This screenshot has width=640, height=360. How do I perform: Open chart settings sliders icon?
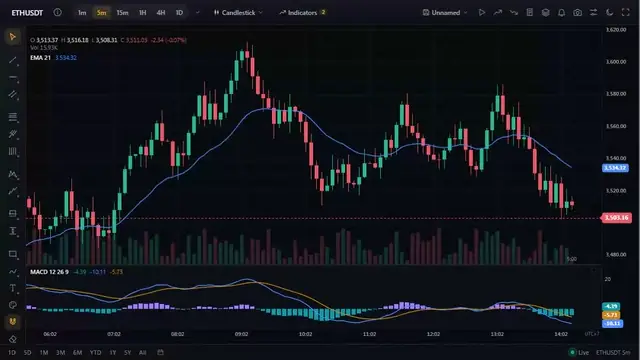(x=593, y=13)
